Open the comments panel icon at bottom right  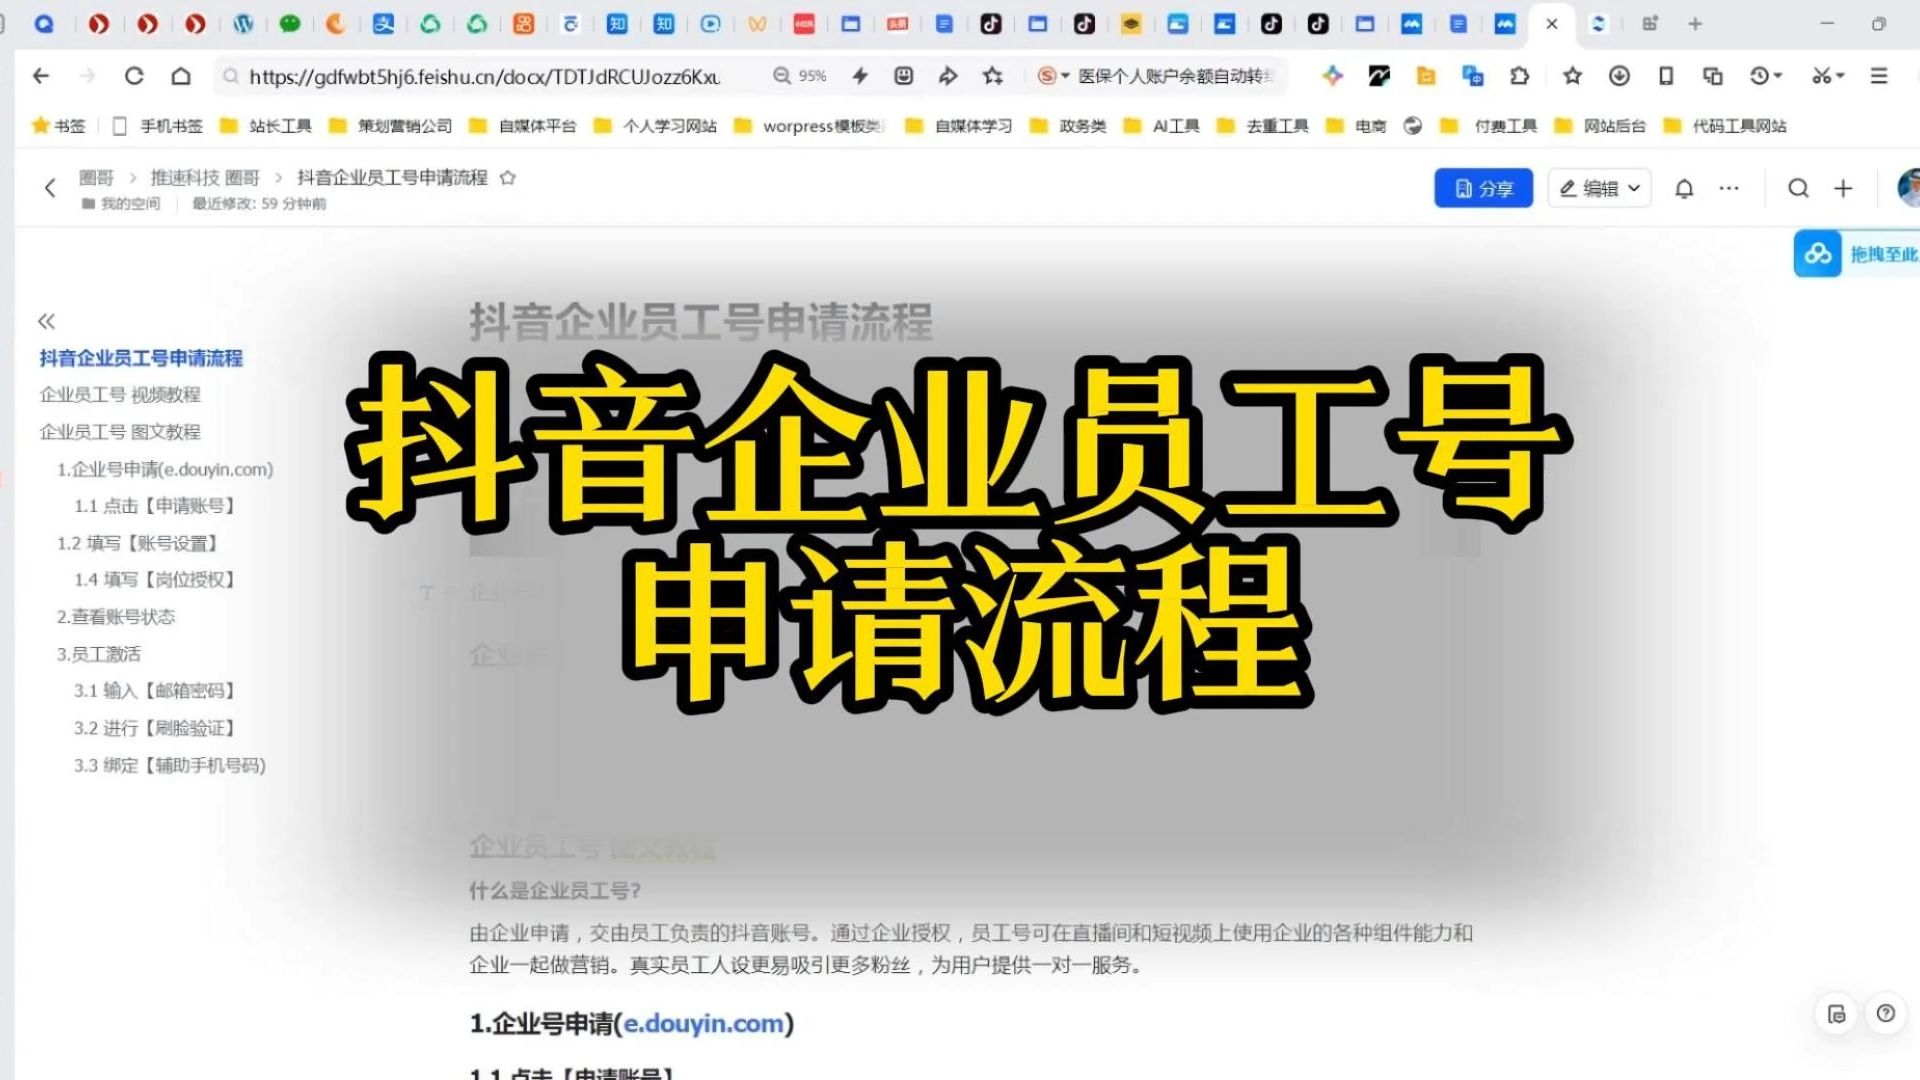(1836, 1014)
